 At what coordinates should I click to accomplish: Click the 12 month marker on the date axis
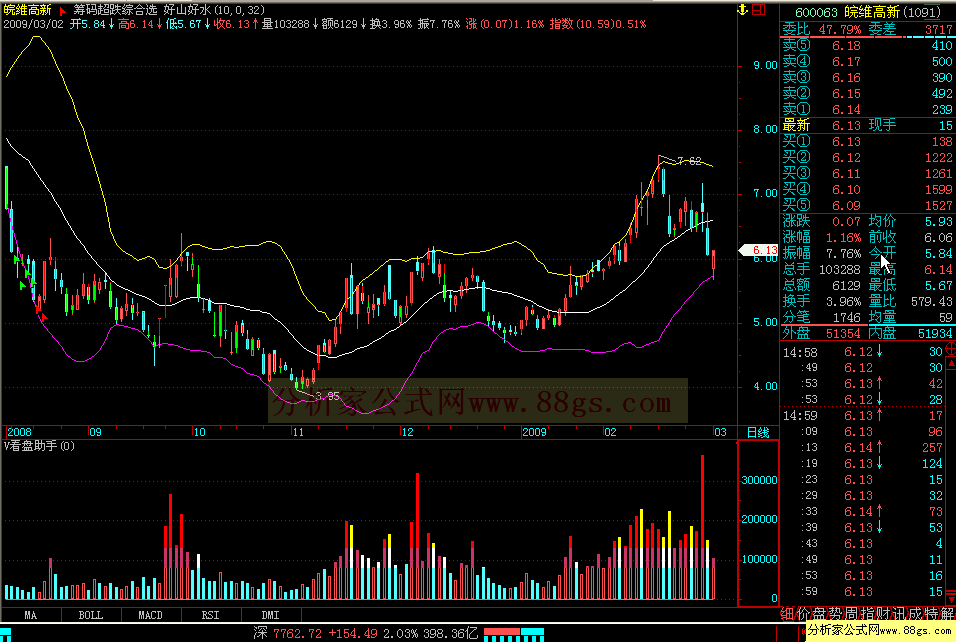click(x=407, y=432)
